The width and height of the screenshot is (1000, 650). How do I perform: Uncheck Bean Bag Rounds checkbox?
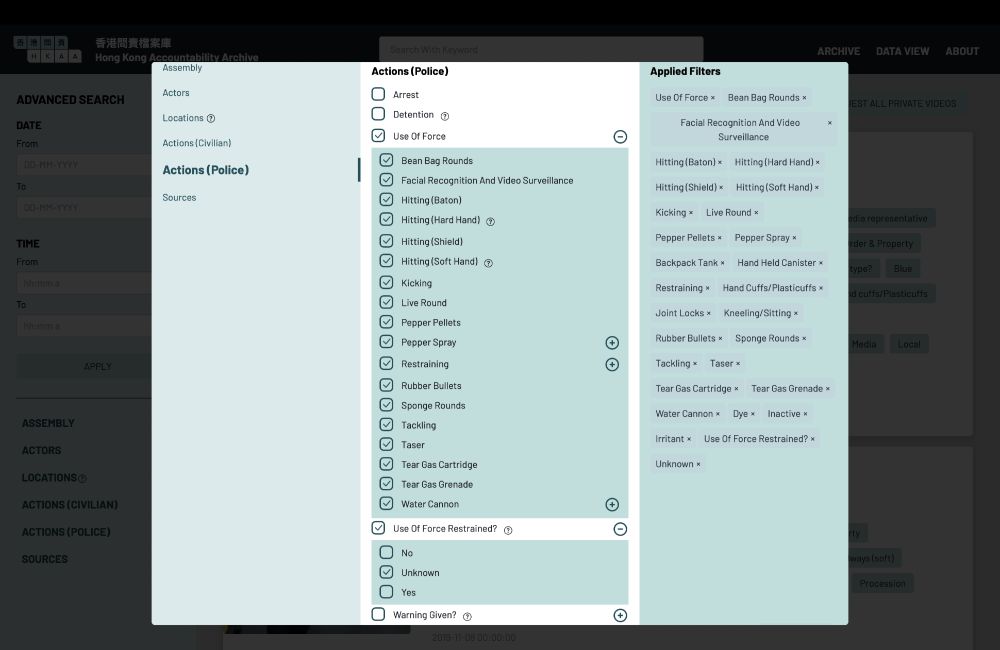[x=386, y=160]
